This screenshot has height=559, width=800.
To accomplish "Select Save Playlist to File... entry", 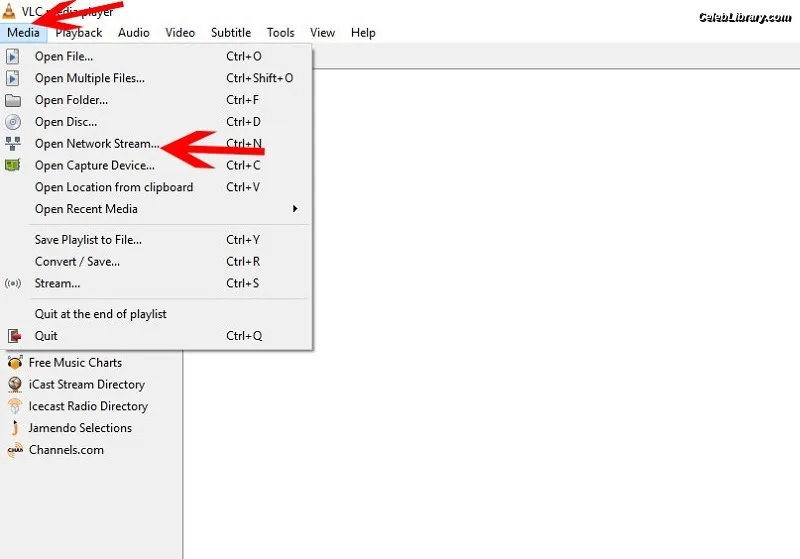I will click(x=156, y=240).
